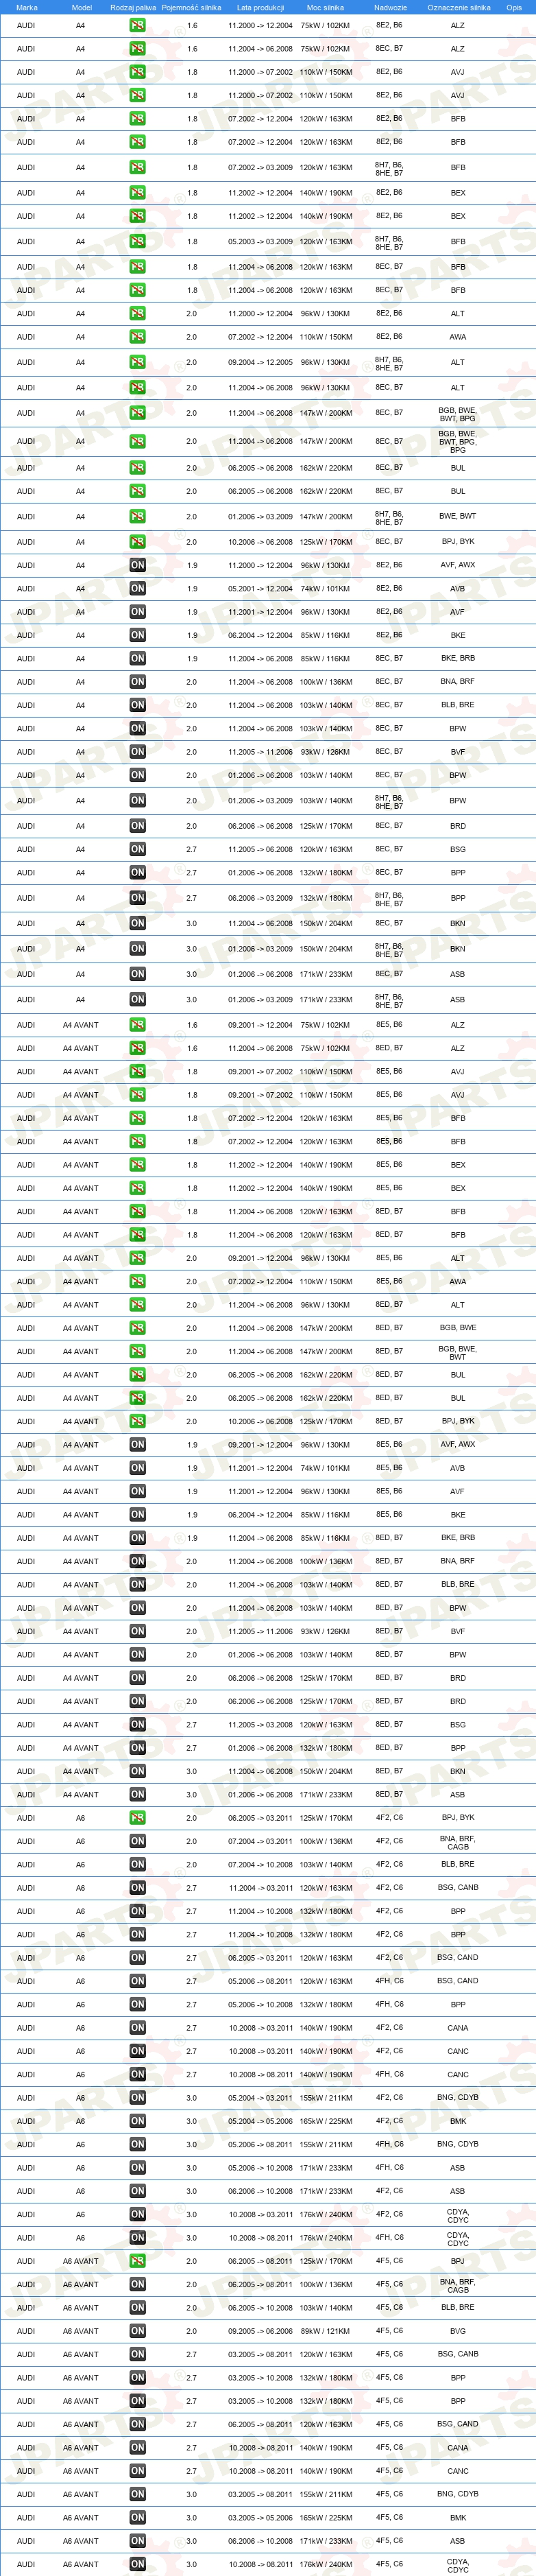Click the Marka column header
The image size is (536, 2576).
pyautogui.click(x=27, y=7)
